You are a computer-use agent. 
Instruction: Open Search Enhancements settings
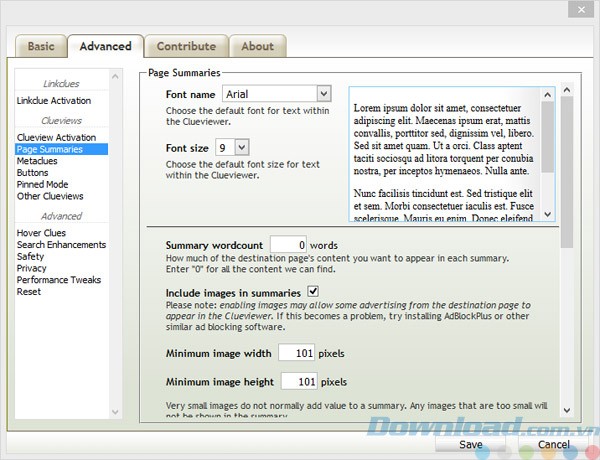(x=61, y=245)
